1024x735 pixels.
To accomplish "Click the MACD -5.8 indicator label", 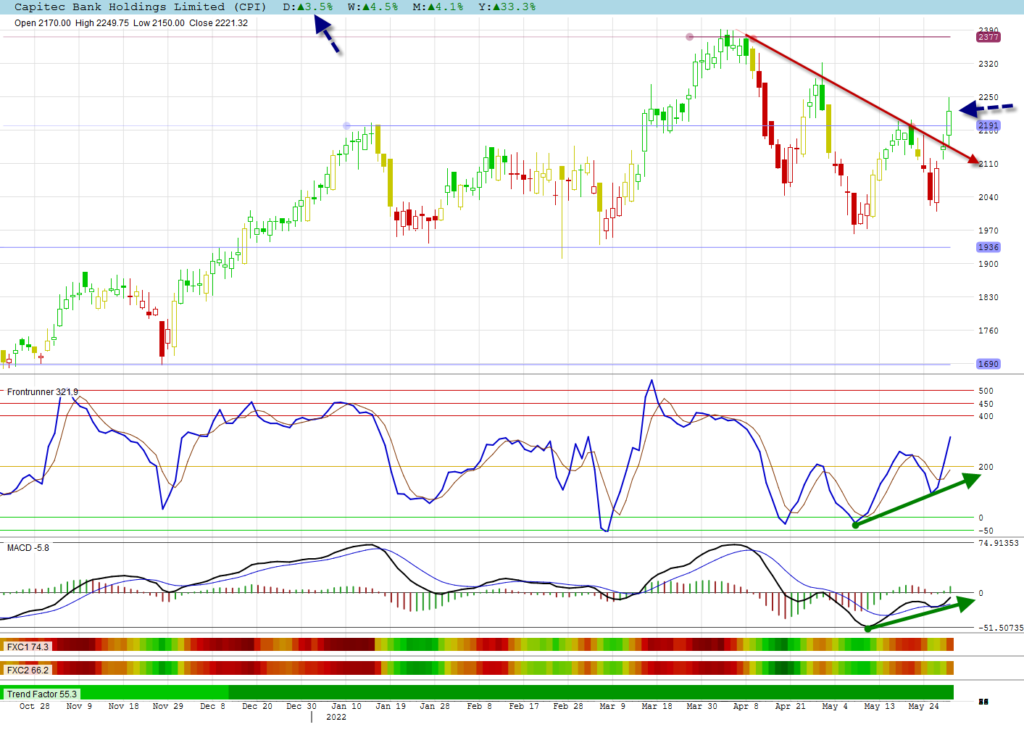I will point(28,547).
